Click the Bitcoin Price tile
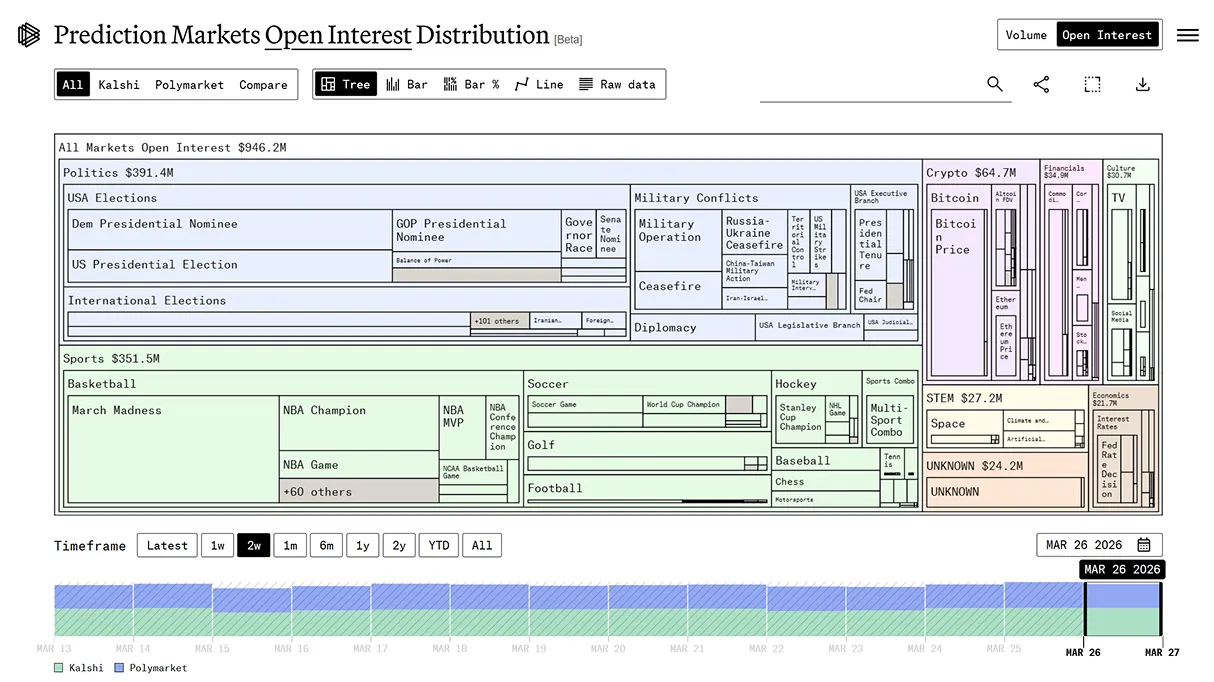The height and width of the screenshot is (682, 1214). click(x=958, y=292)
